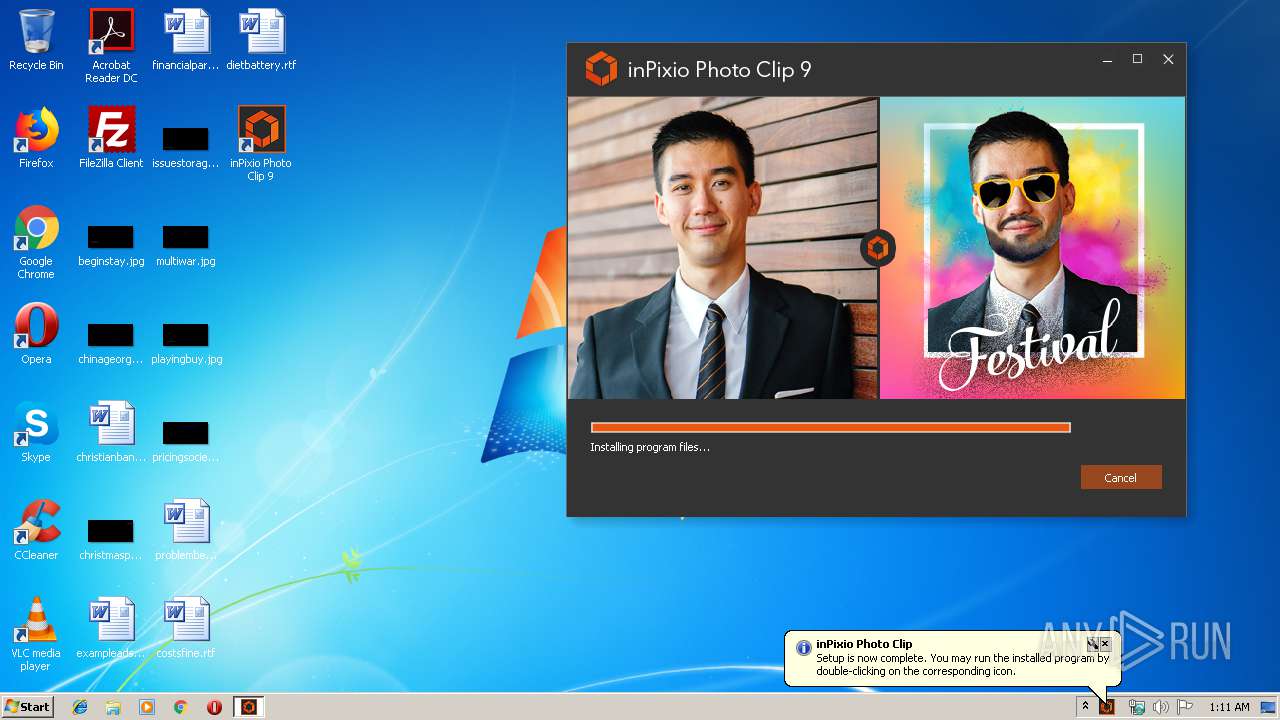Open the volume tray icon

(x=1160, y=707)
